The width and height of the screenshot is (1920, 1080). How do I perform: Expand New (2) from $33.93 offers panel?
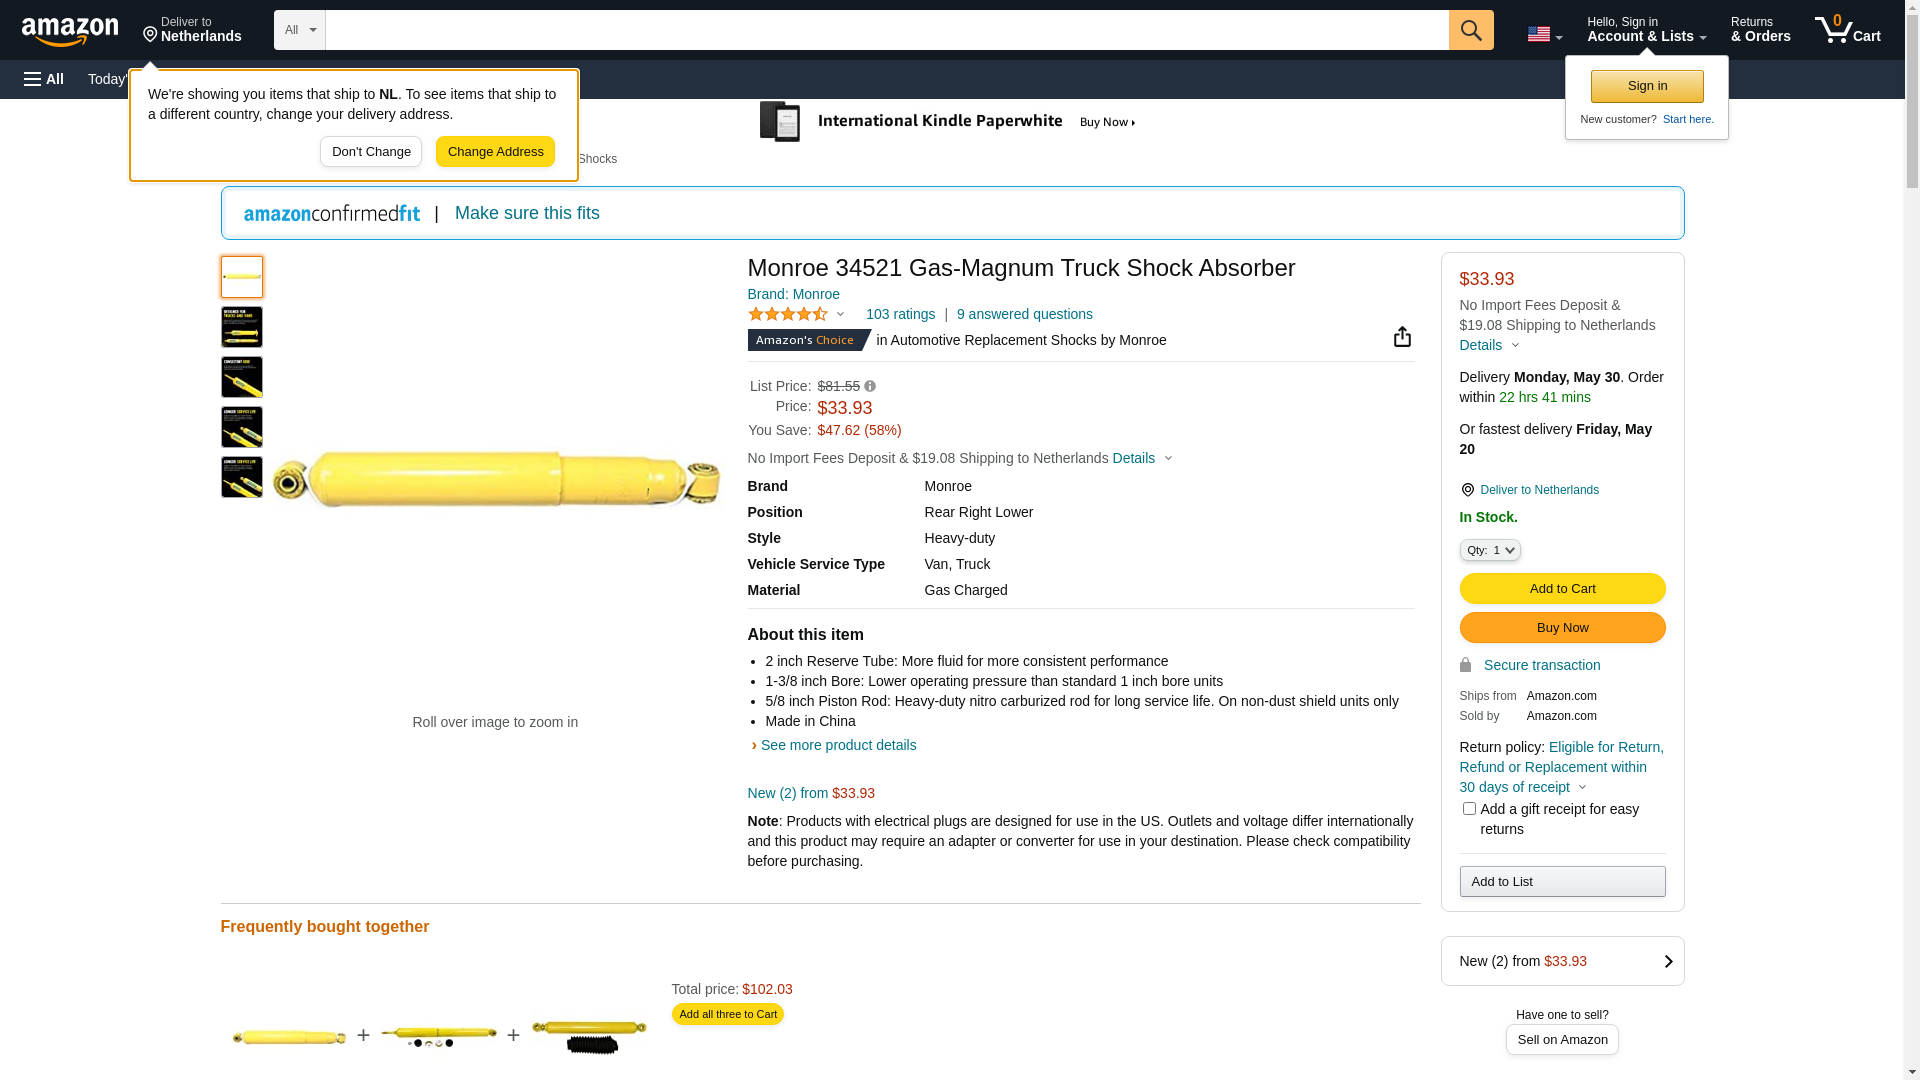[x=1562, y=961]
